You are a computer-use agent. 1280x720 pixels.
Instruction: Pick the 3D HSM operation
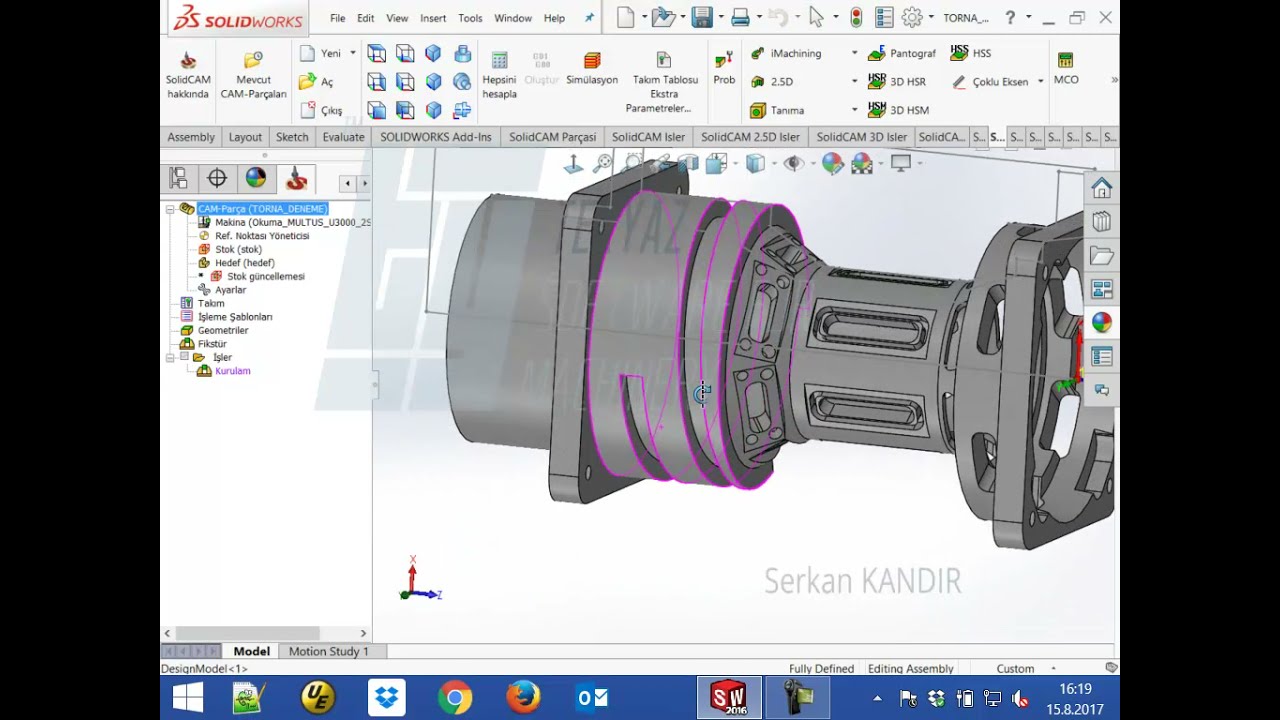point(898,109)
